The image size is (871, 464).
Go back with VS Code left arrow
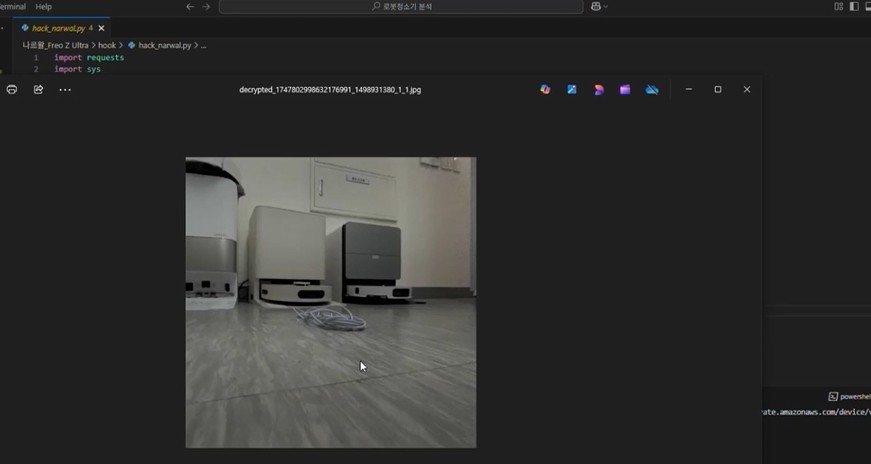pyautogui.click(x=190, y=6)
